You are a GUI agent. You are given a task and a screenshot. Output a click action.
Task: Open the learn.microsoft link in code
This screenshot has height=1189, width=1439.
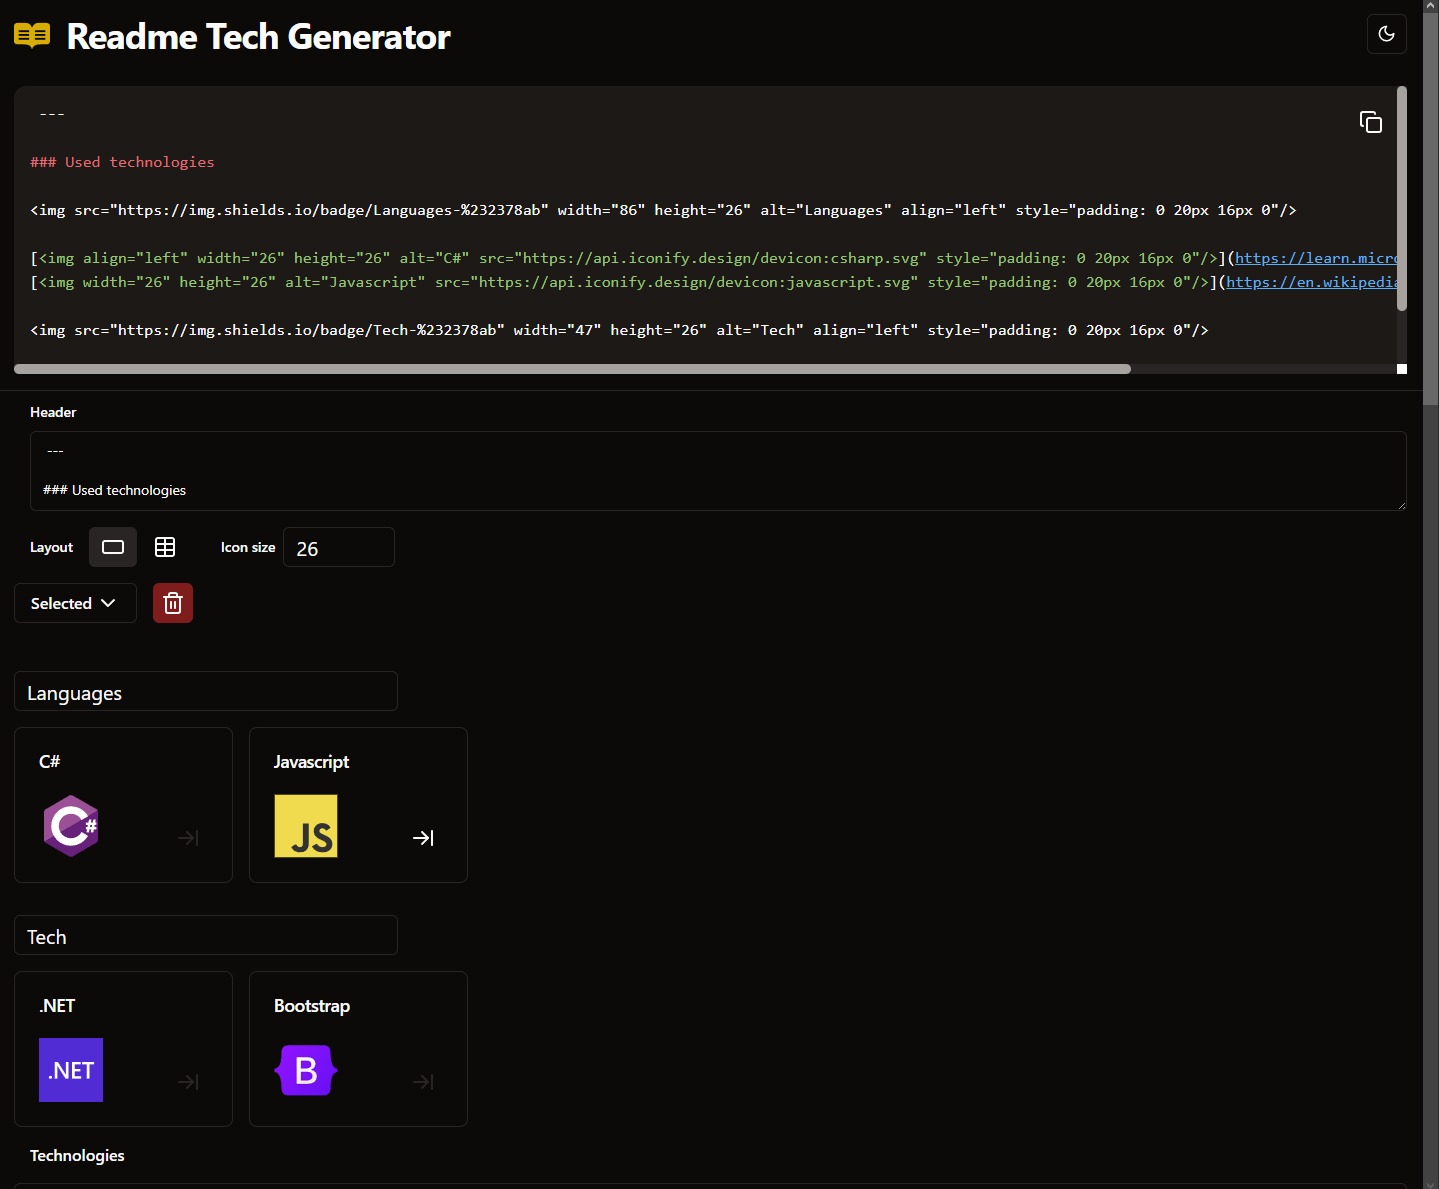click(x=1316, y=258)
